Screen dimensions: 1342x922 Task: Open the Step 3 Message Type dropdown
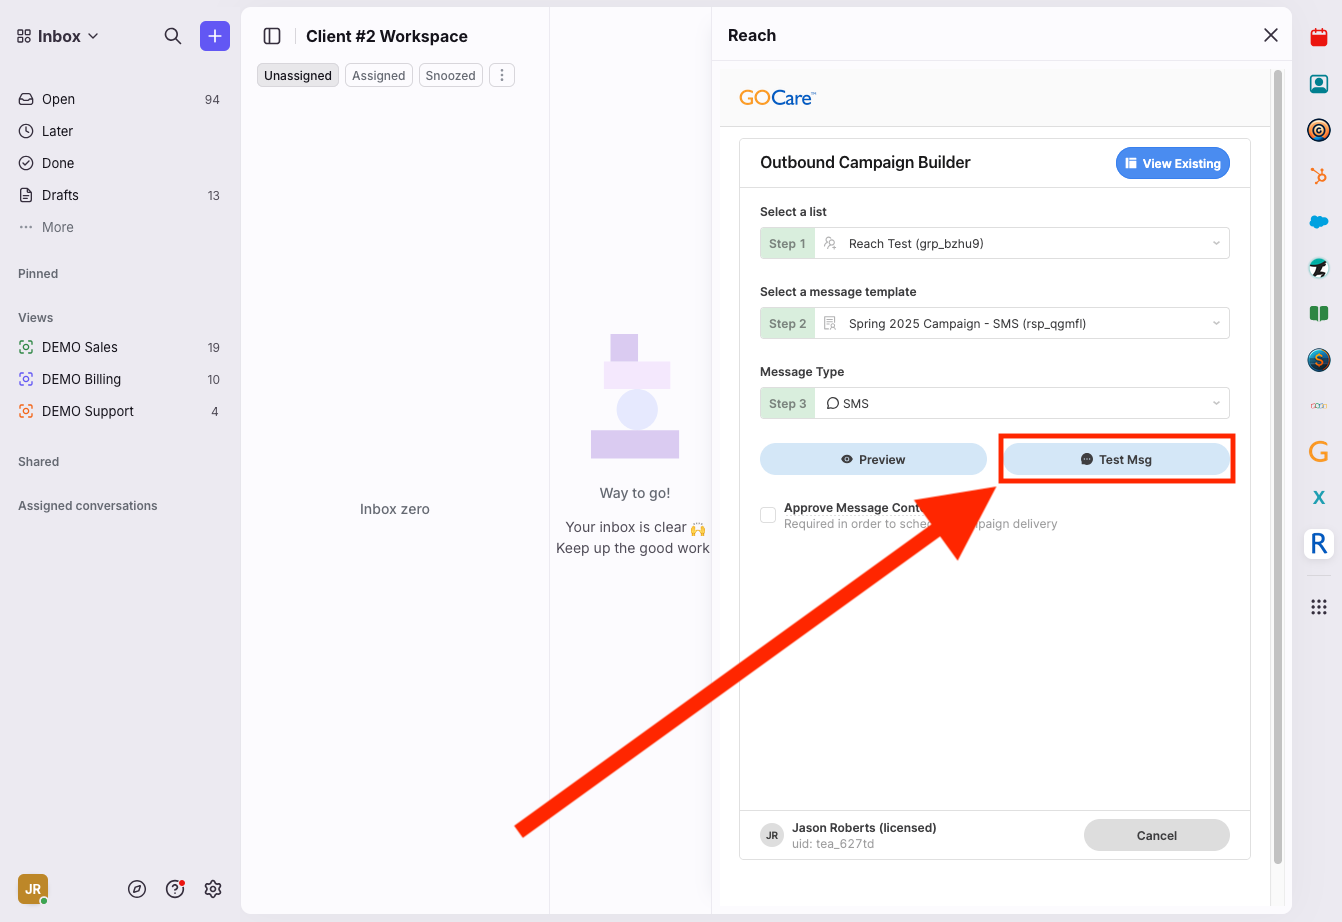pyautogui.click(x=1020, y=404)
